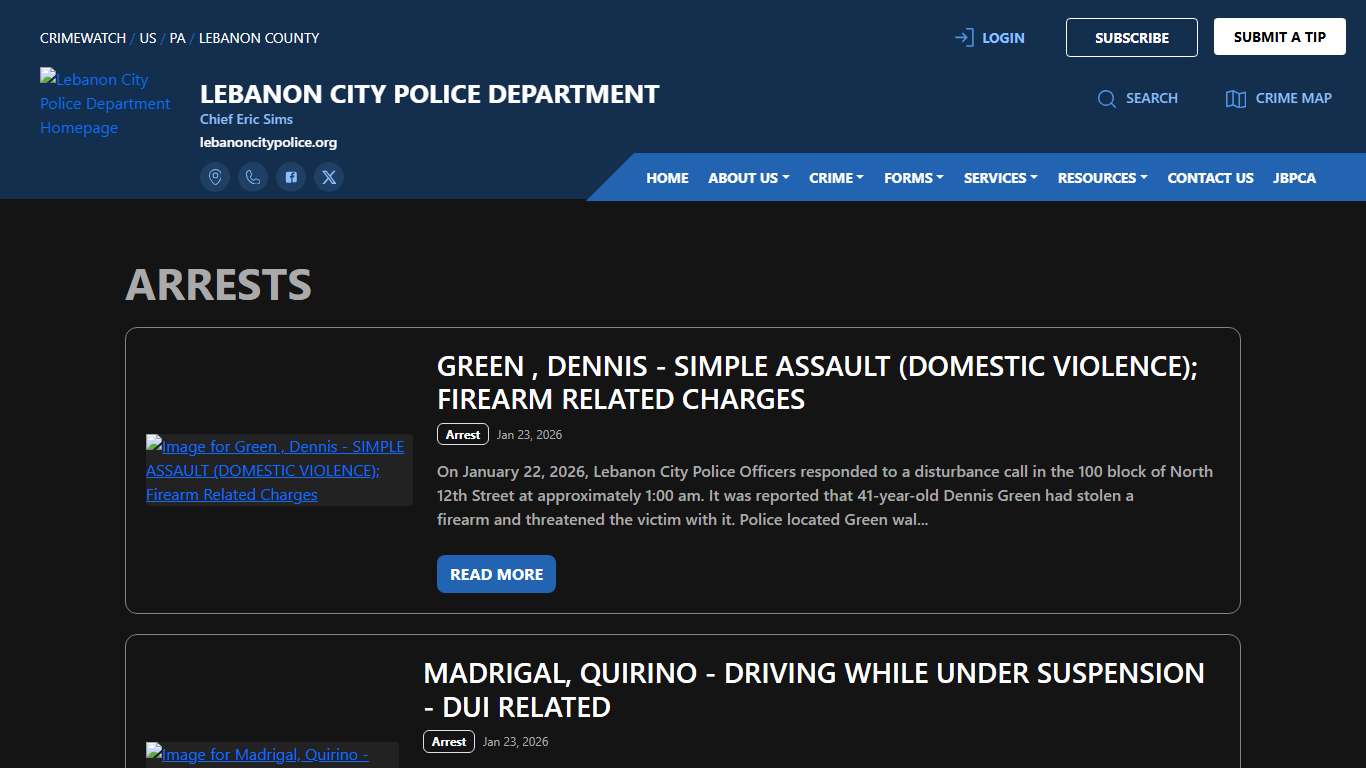Click the Lebanon City Police Department homepage logo
The width and height of the screenshot is (1366, 768).
(x=105, y=103)
